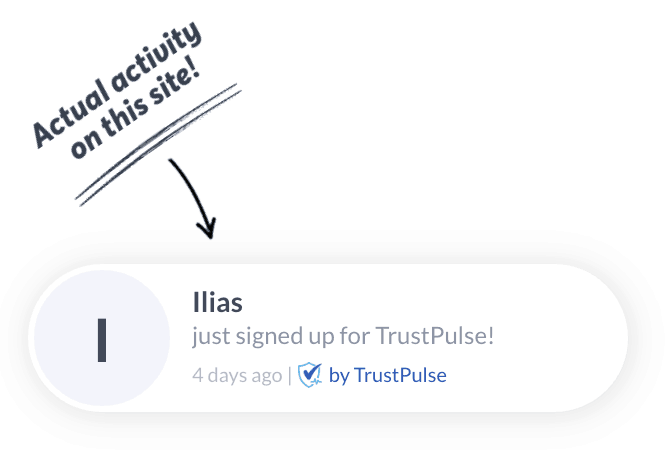Click the vertical bar separator after timestamp

click(x=290, y=375)
